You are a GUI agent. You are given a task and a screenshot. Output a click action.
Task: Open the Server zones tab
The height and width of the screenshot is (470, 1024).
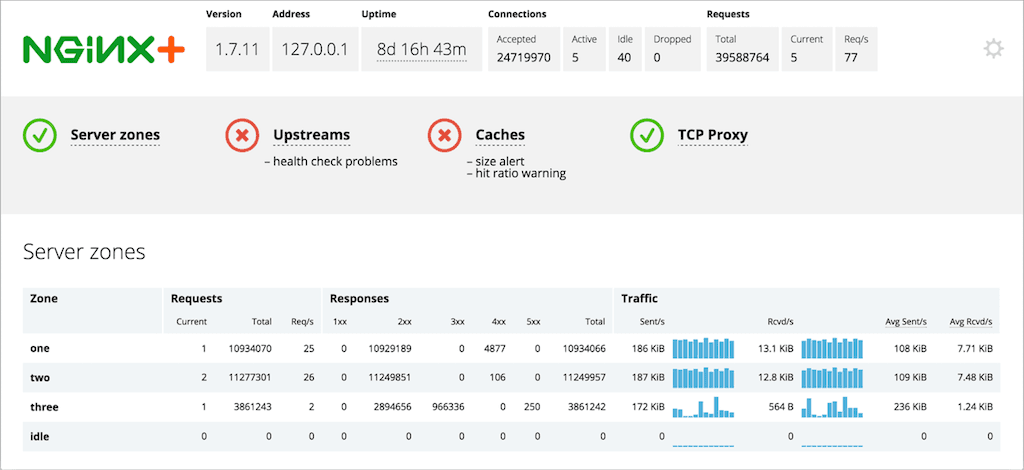[x=115, y=135]
